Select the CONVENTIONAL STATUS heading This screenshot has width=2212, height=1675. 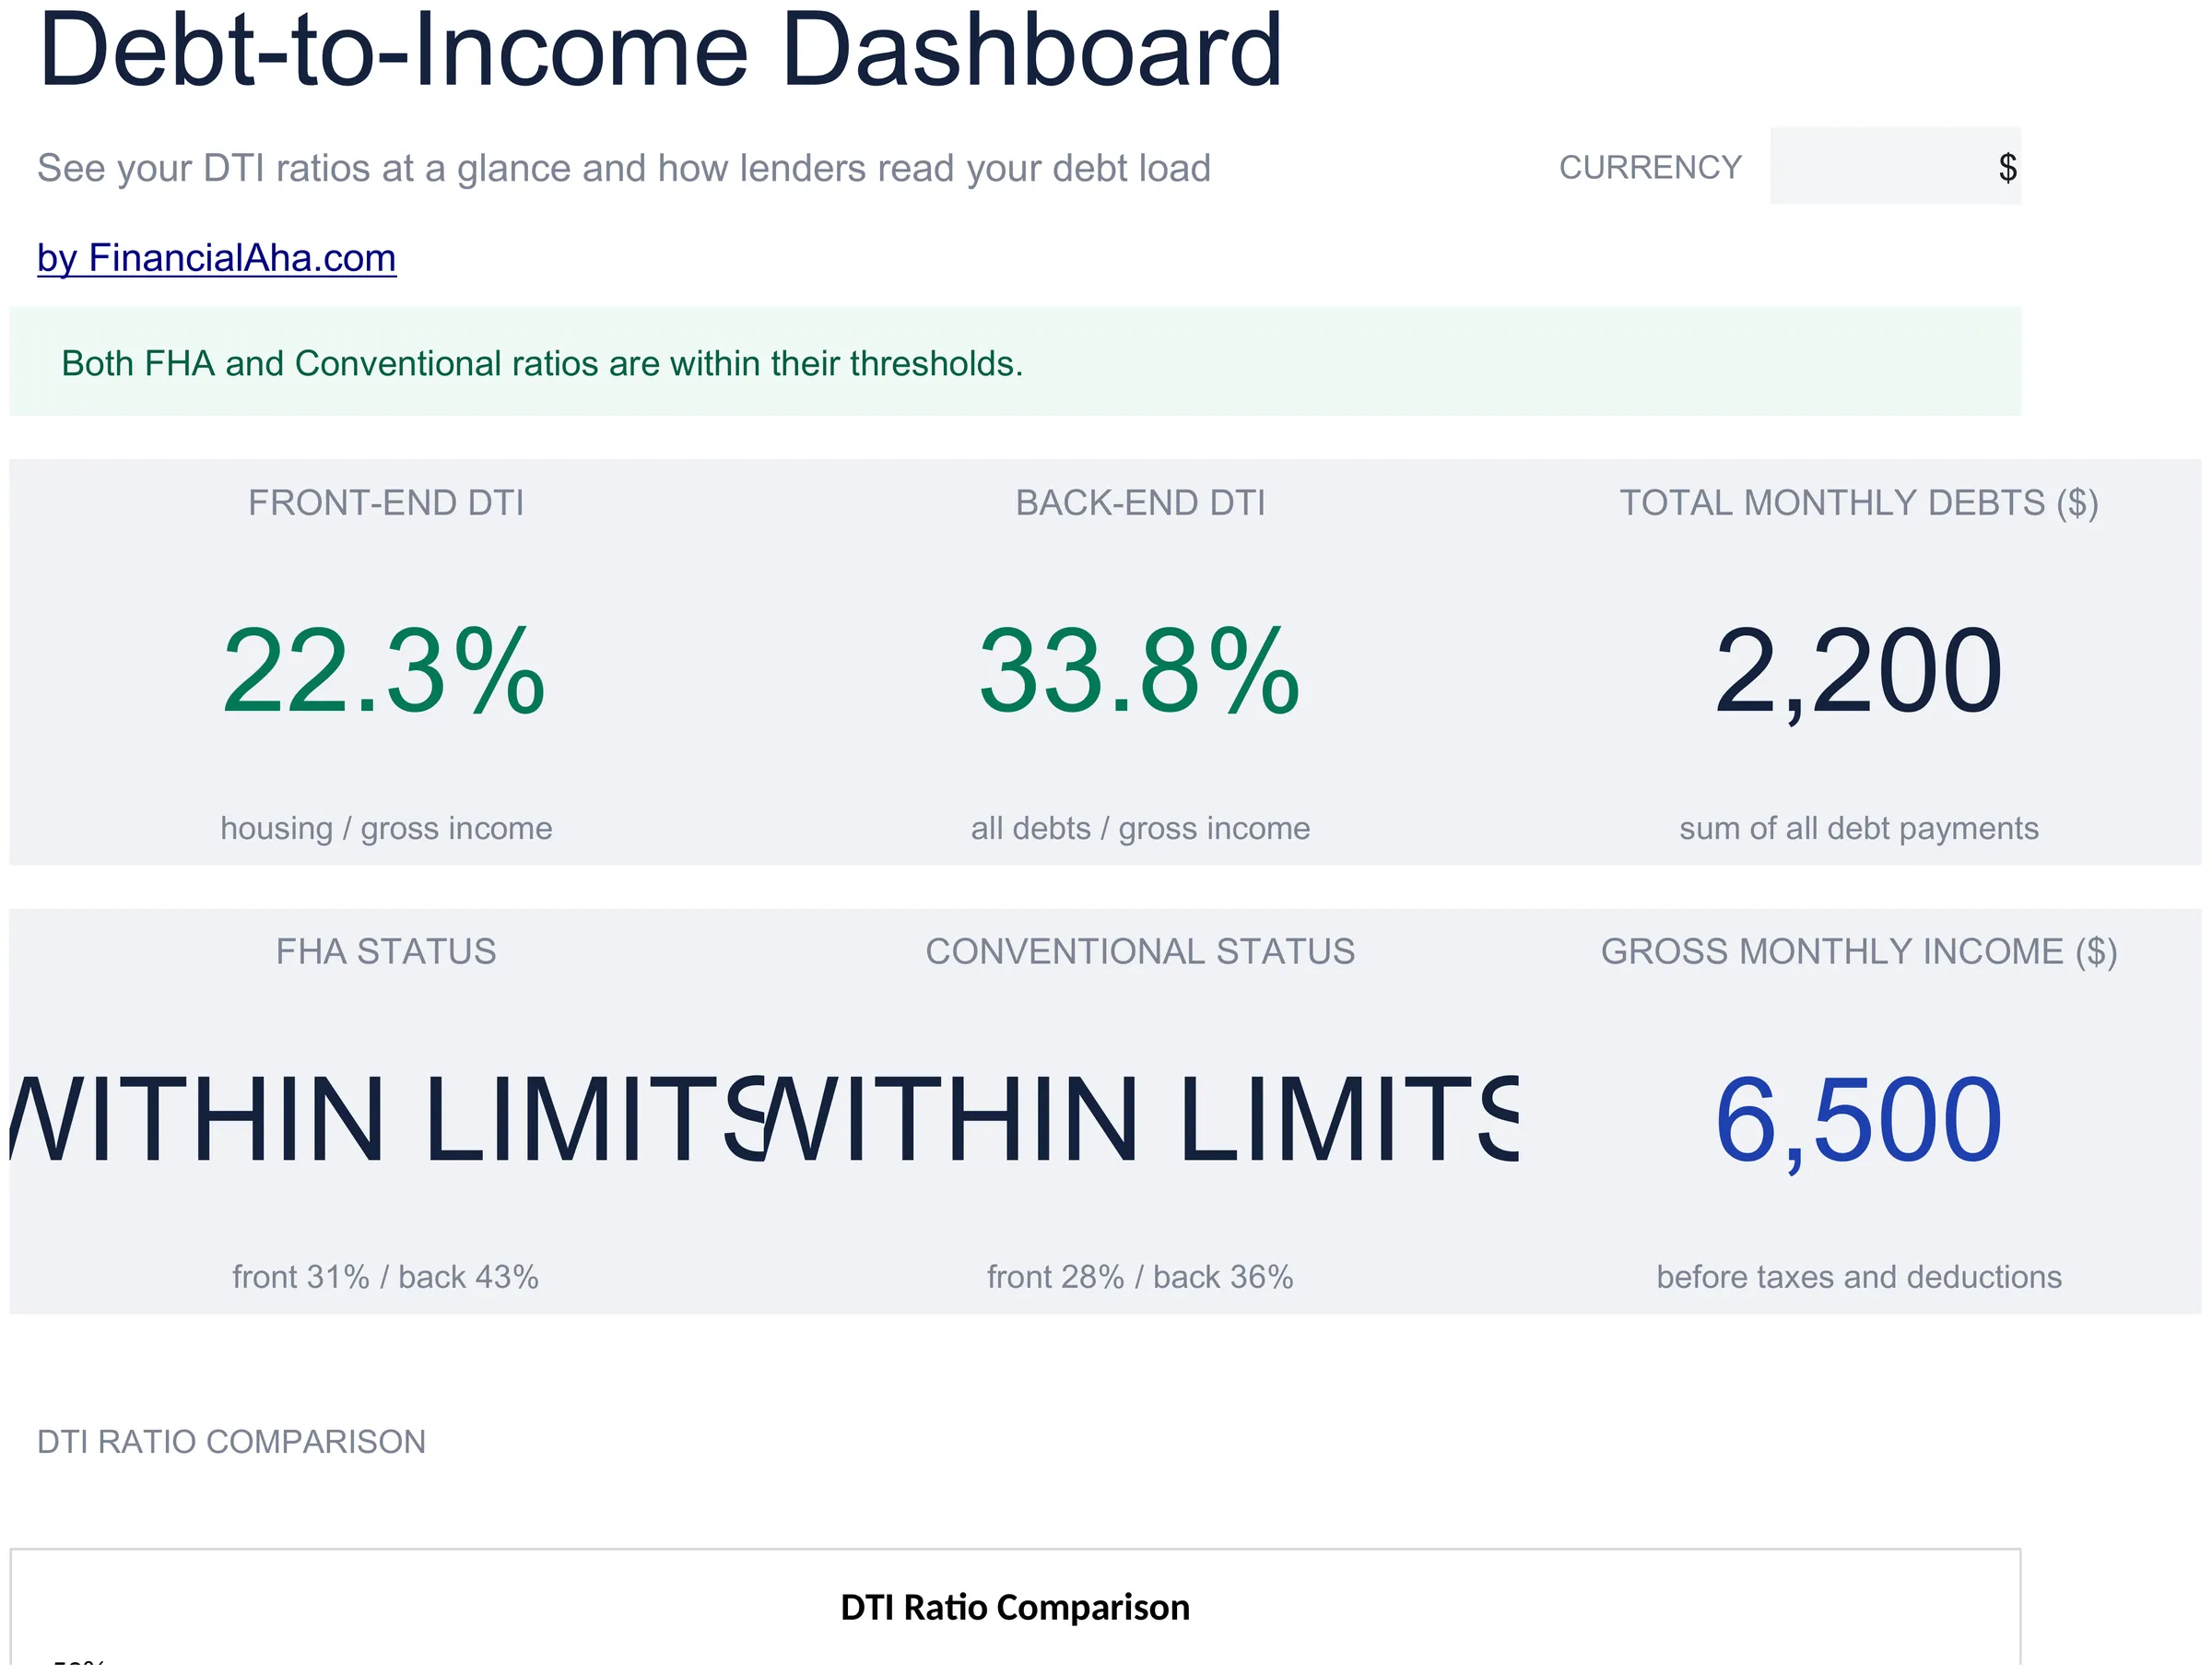tap(1140, 951)
